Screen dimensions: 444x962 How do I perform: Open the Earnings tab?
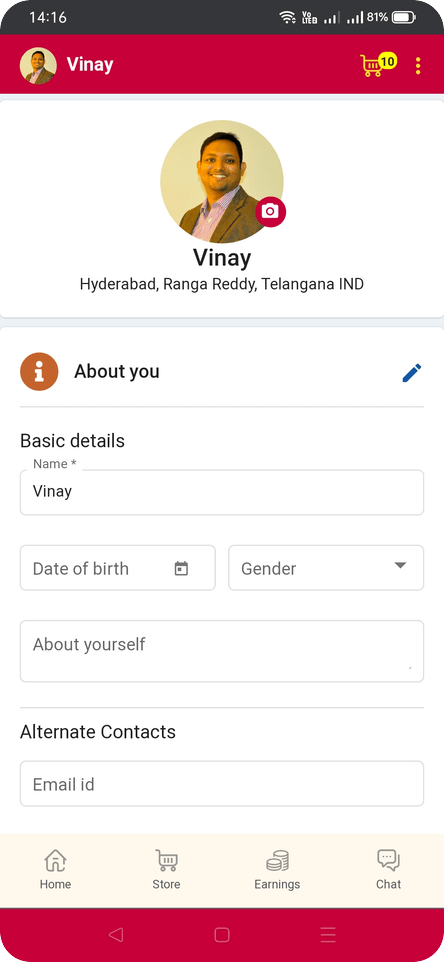[277, 870]
